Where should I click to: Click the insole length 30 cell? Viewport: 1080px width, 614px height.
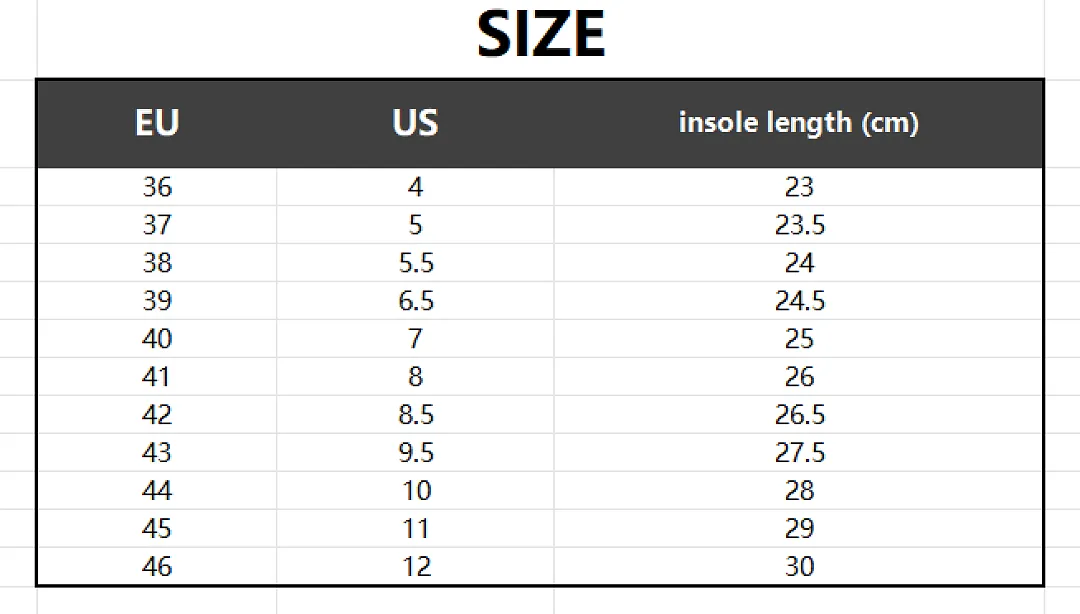point(798,566)
